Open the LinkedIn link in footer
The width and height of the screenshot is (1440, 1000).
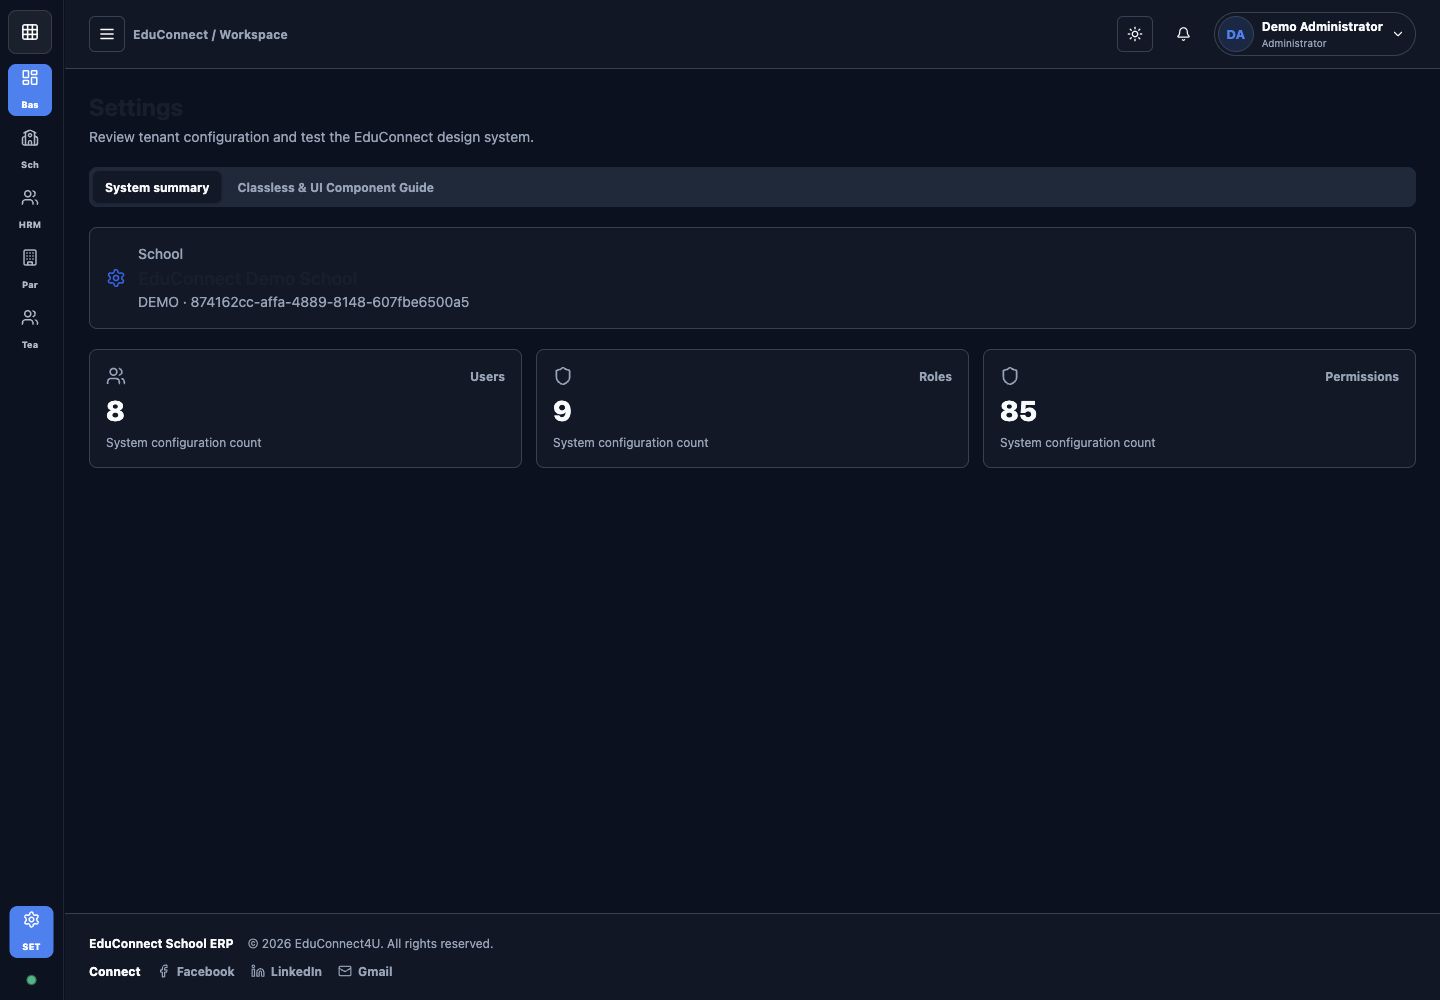[x=286, y=971]
